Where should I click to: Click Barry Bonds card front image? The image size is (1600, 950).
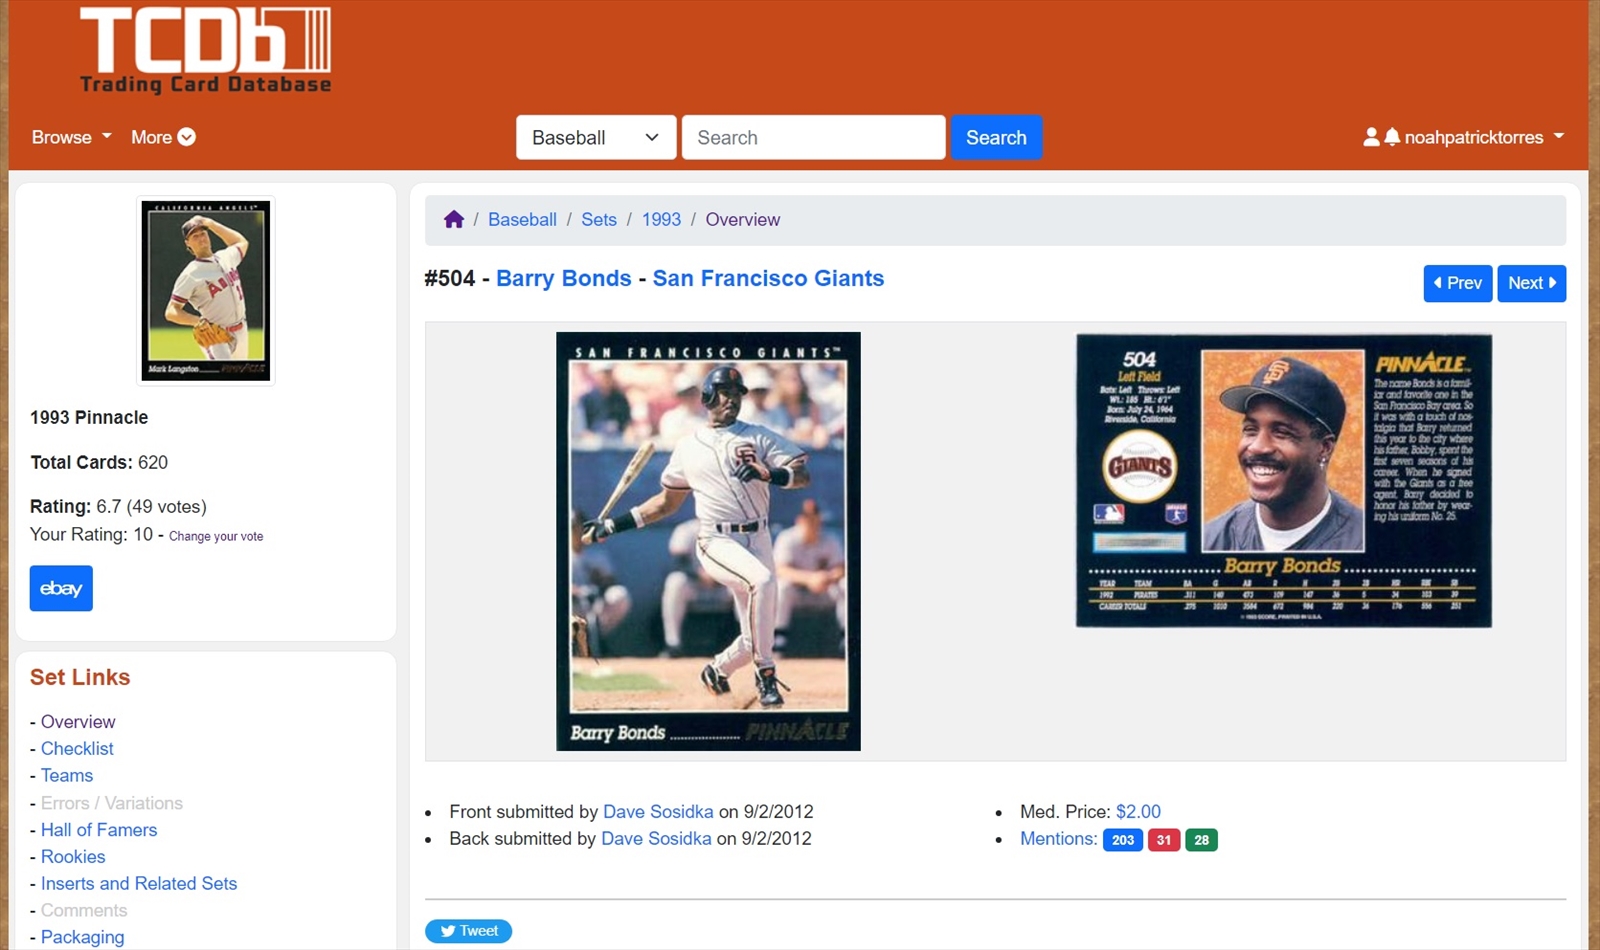click(x=708, y=541)
